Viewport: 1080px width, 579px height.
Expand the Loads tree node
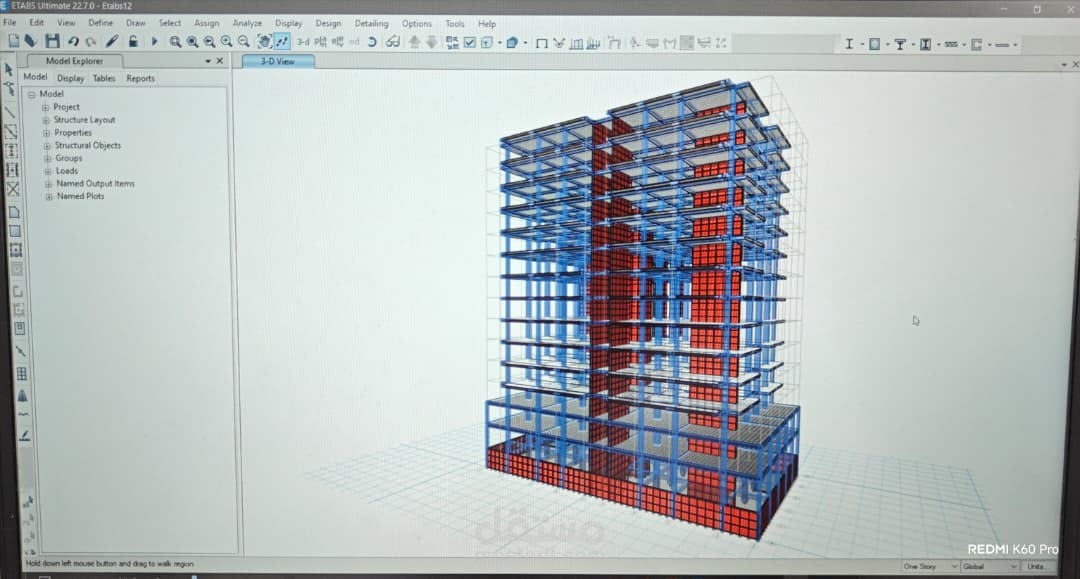(x=48, y=171)
